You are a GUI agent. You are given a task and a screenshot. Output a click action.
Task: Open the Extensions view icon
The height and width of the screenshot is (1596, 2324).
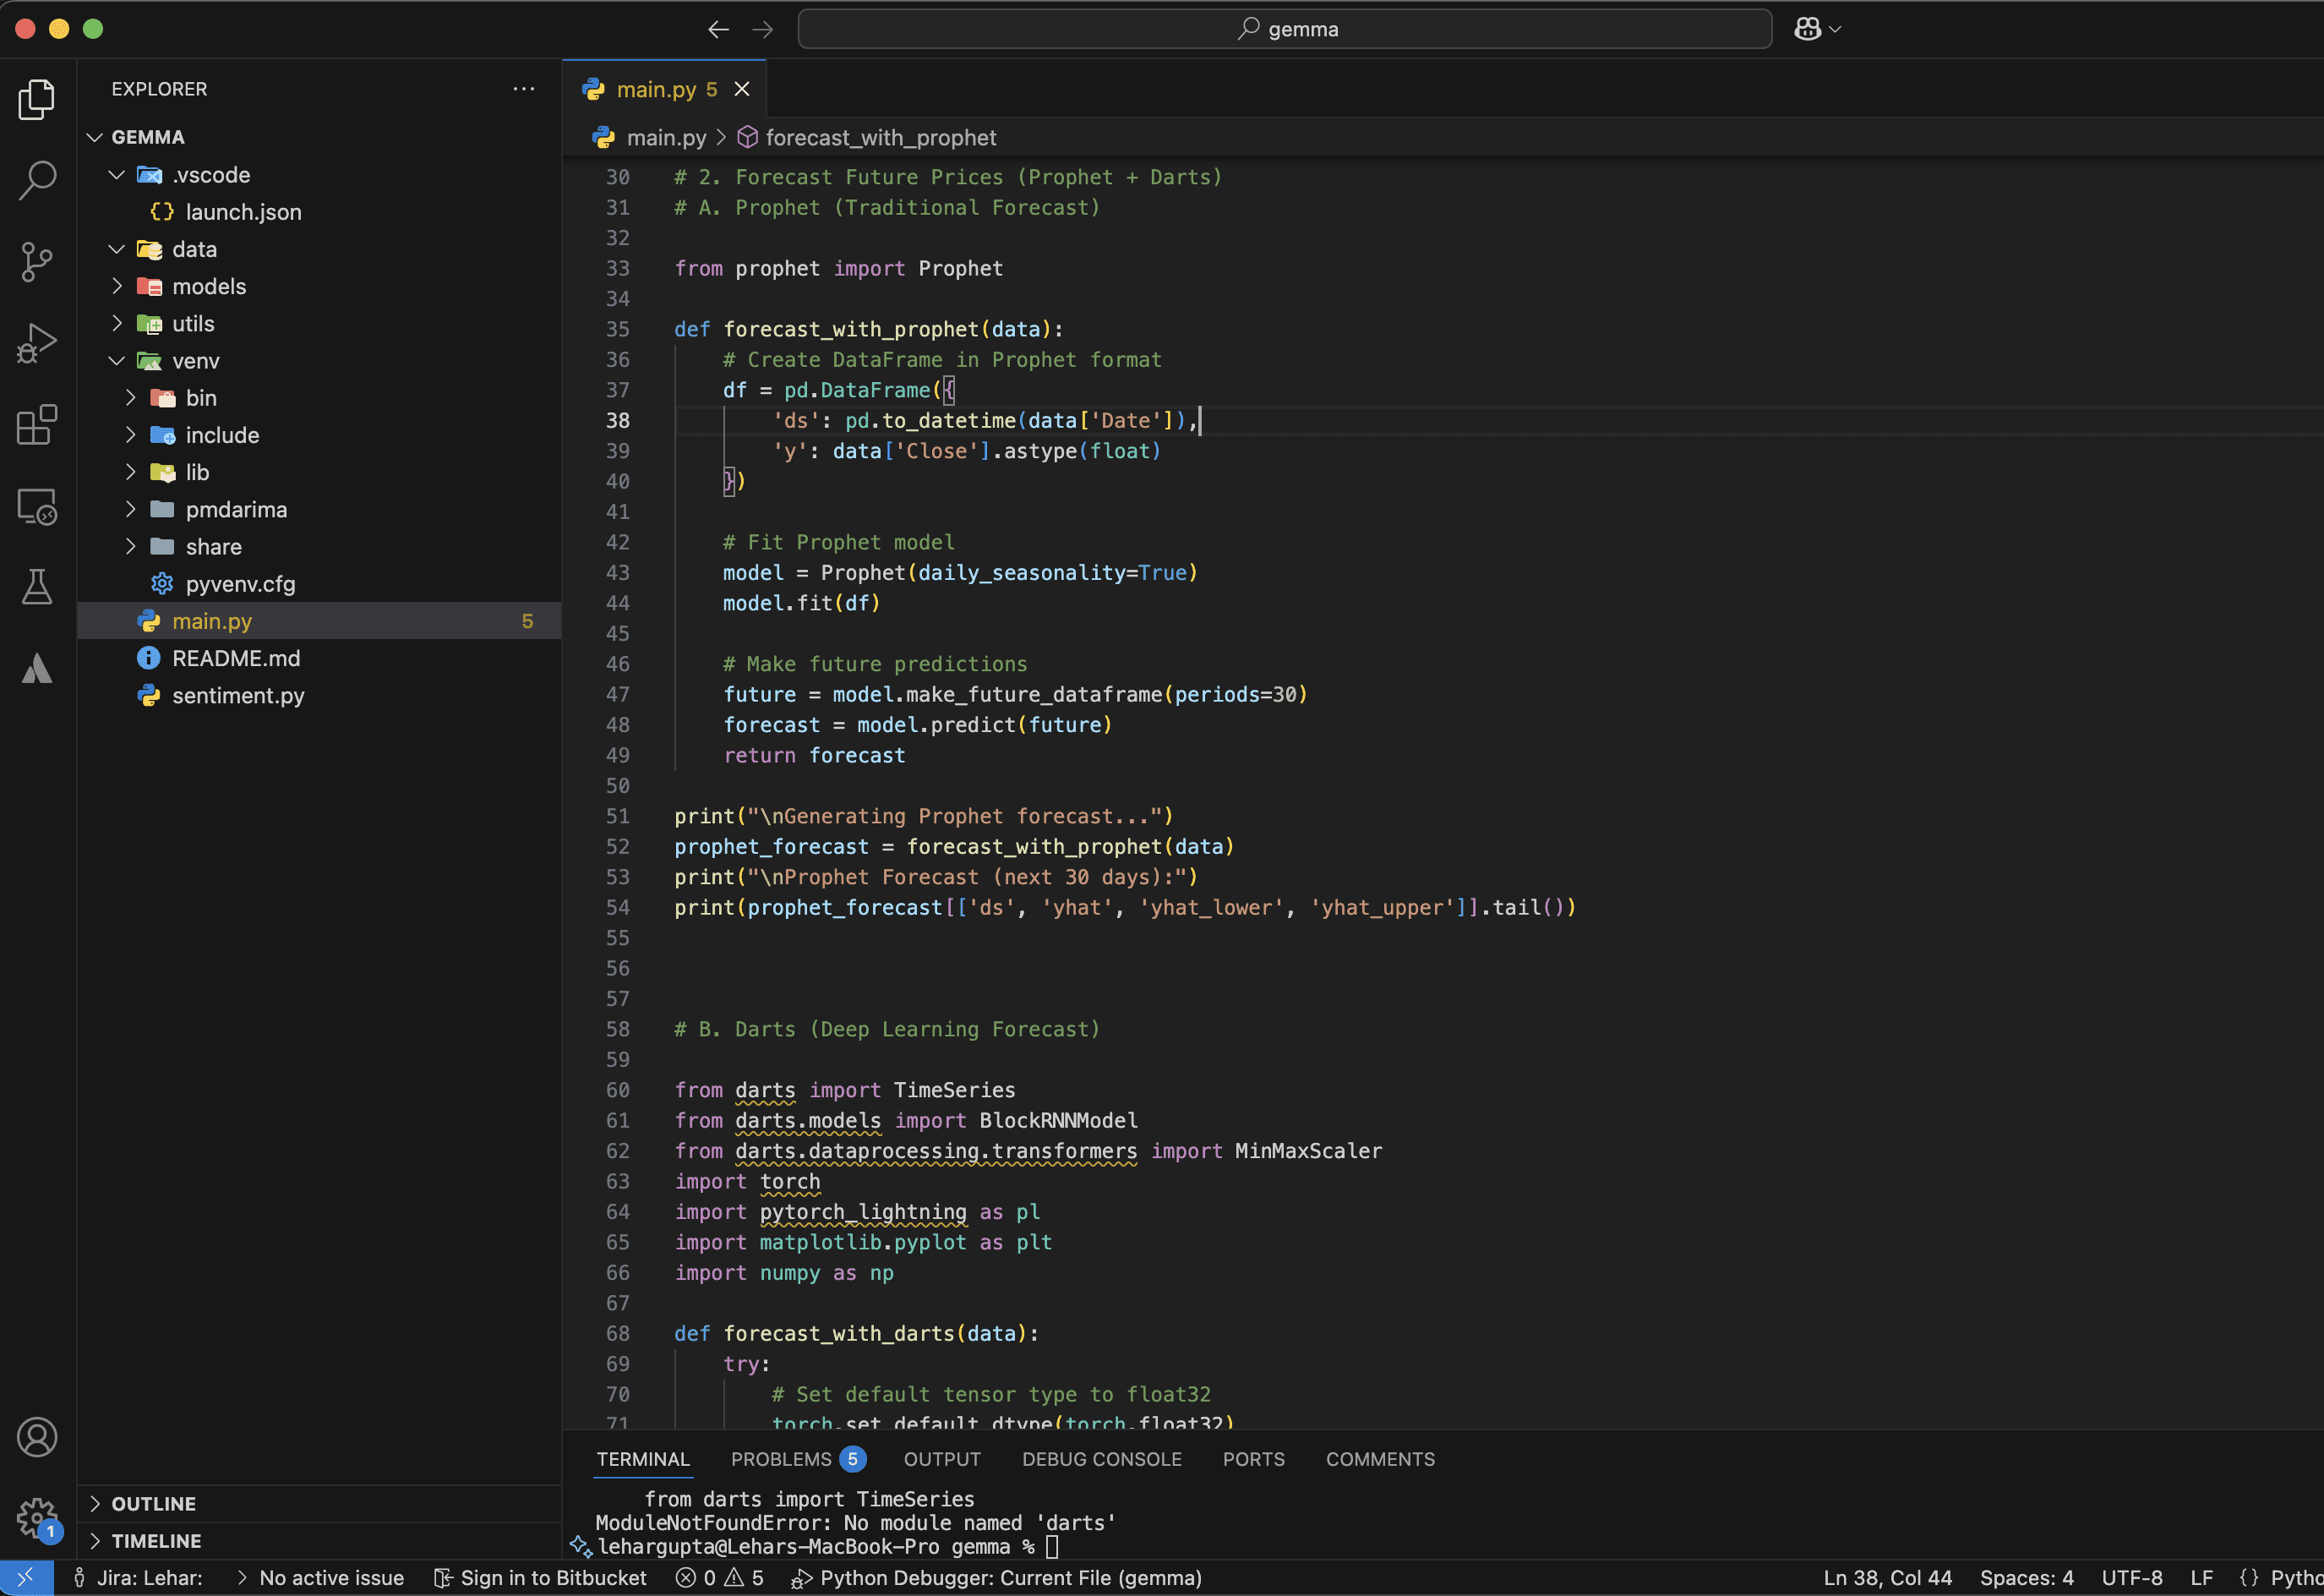[x=37, y=425]
